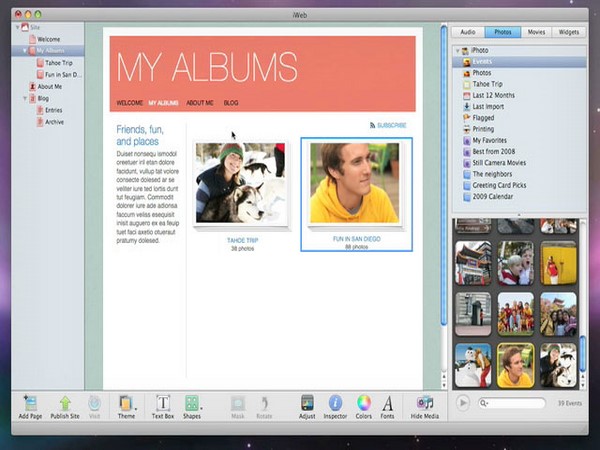Screen dimensions: 600x450
Task: Collapse the iPhoto library disclosure triangle
Action: [457, 50]
